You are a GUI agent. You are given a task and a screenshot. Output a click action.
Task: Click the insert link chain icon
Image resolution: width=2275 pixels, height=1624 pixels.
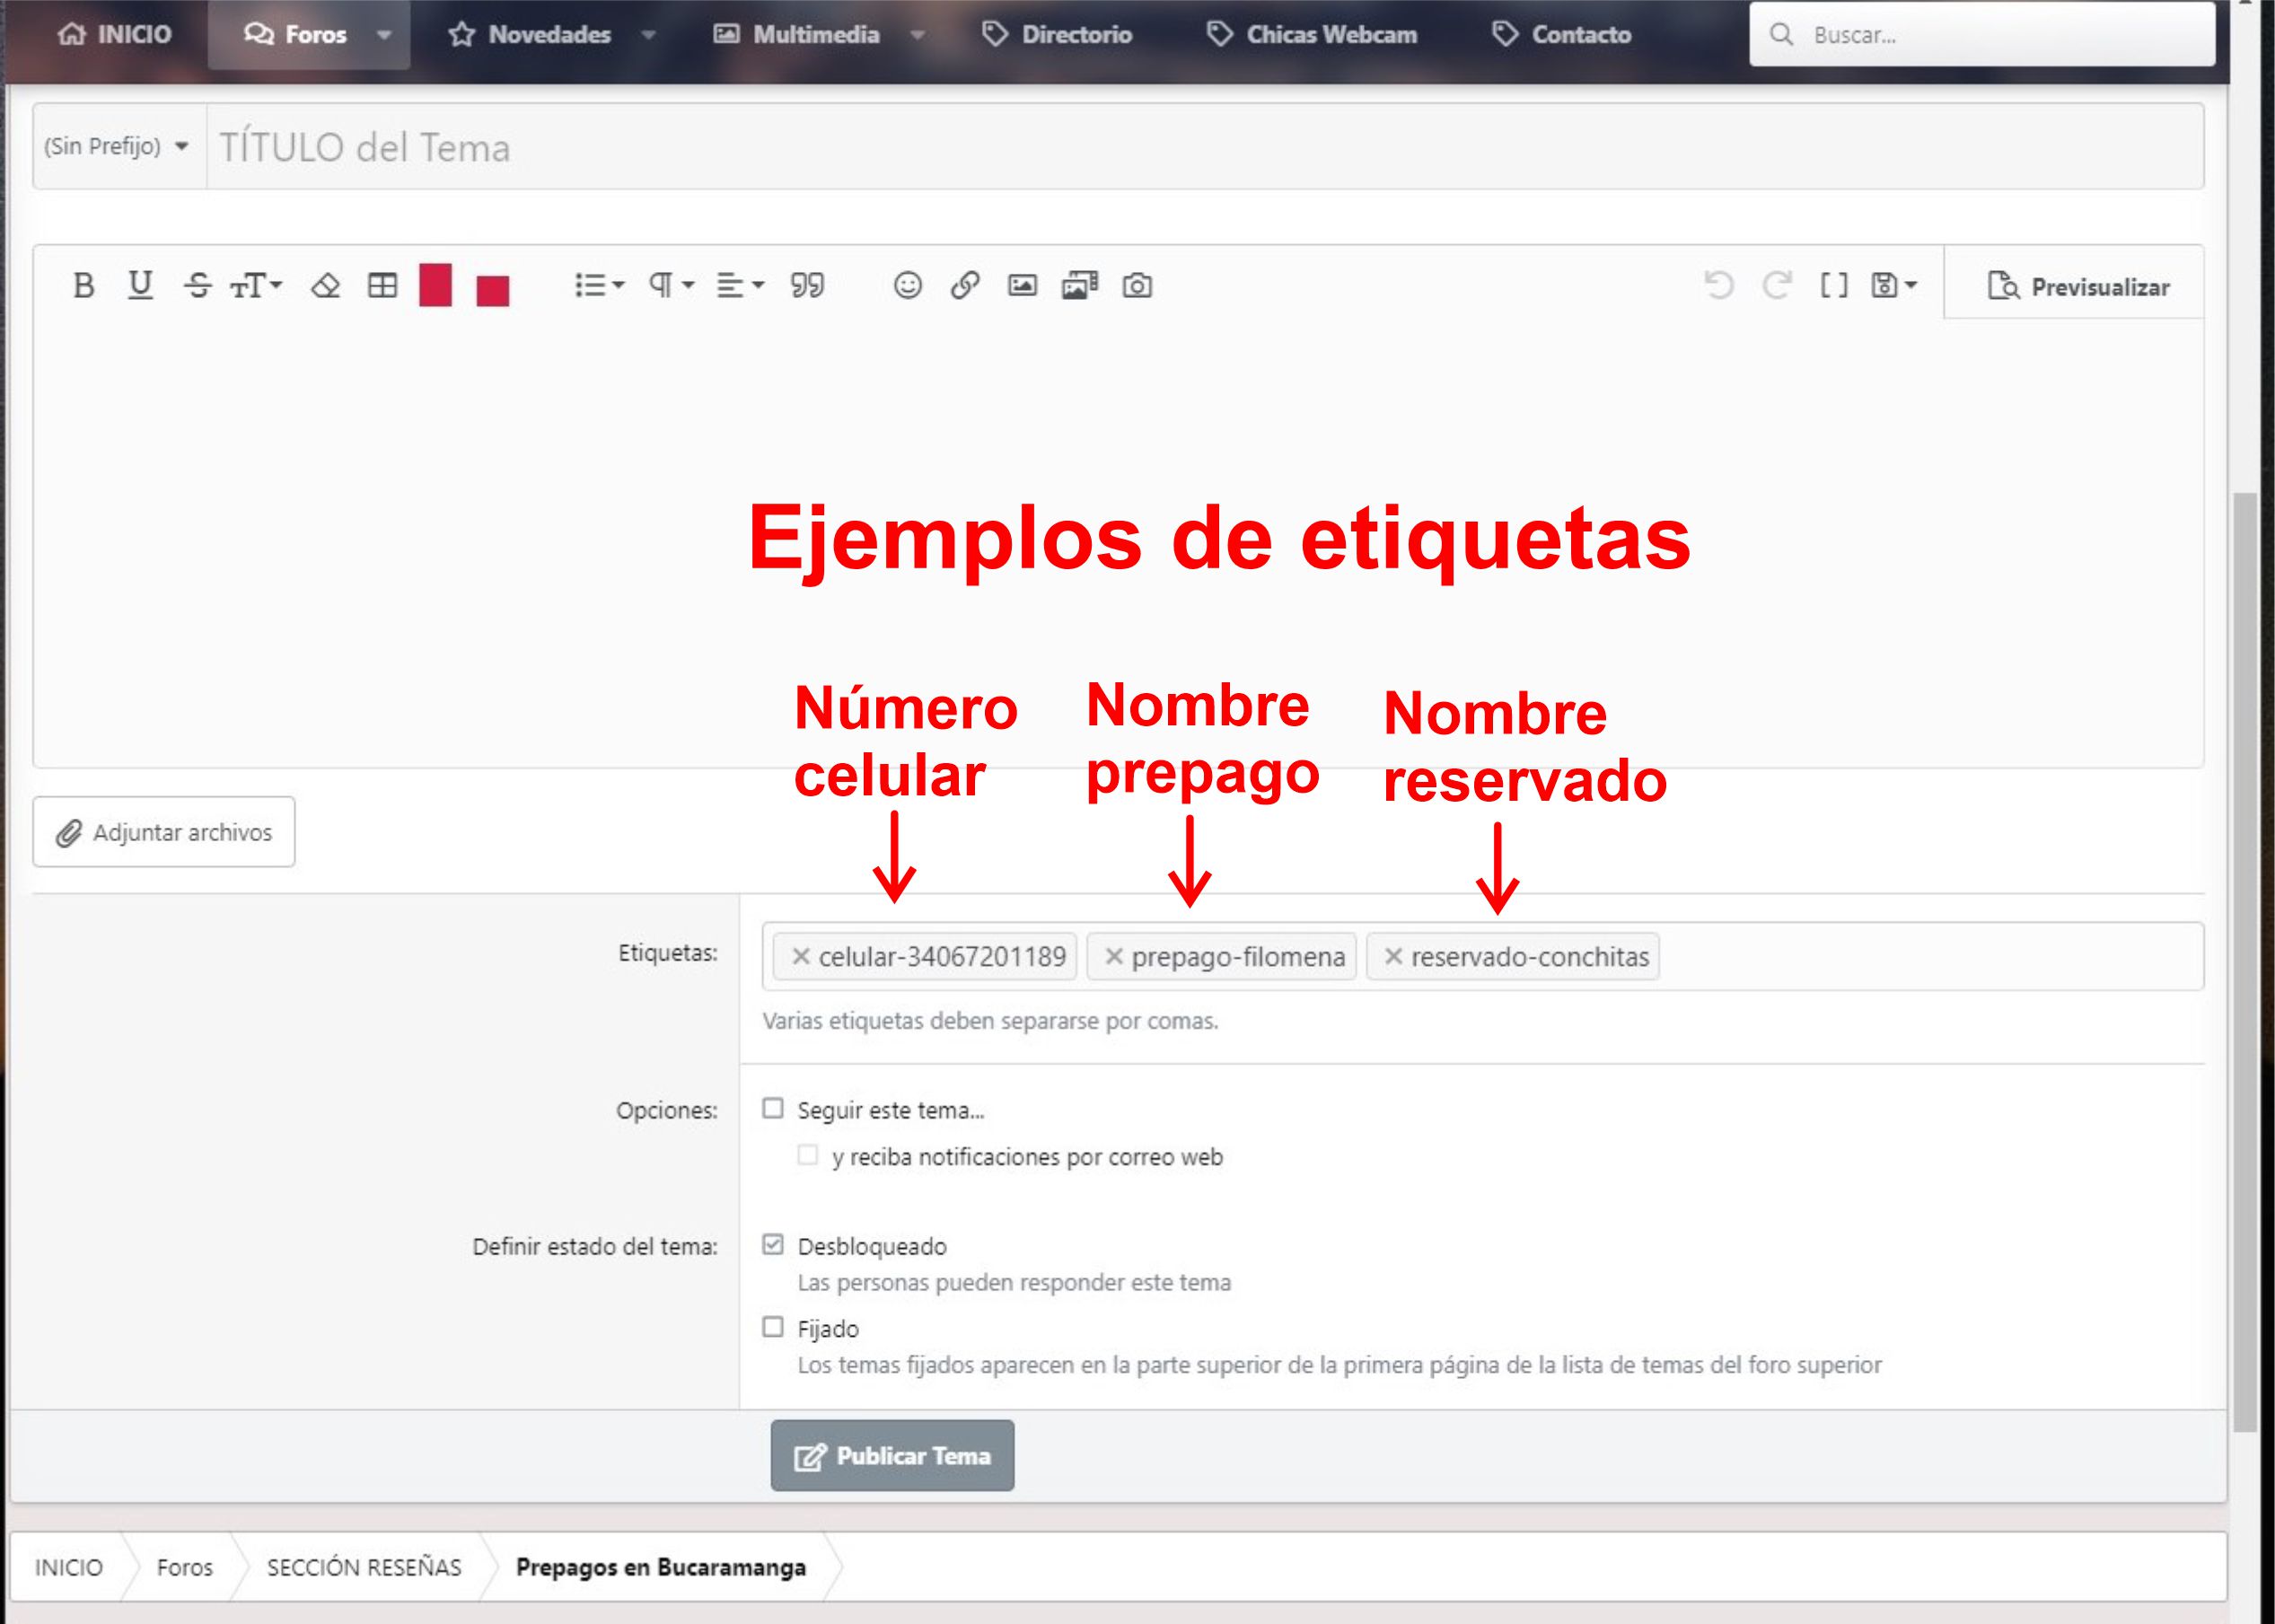click(x=964, y=286)
